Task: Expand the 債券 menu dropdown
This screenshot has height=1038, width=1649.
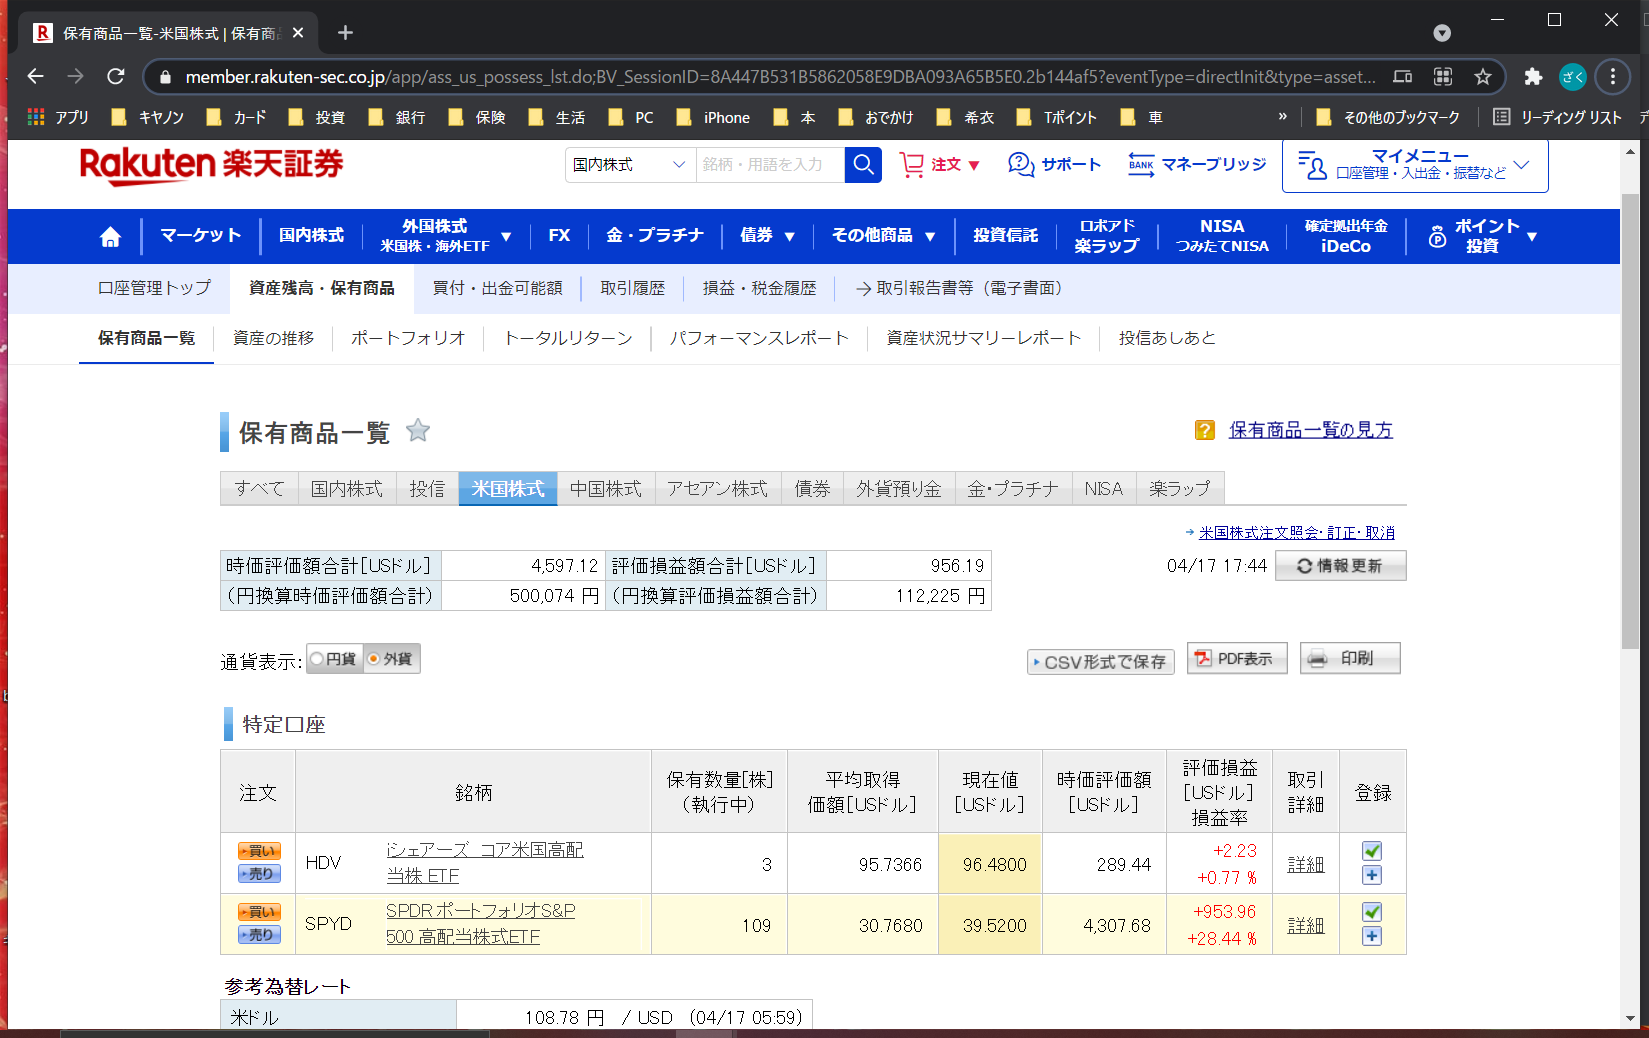Action: 789,237
